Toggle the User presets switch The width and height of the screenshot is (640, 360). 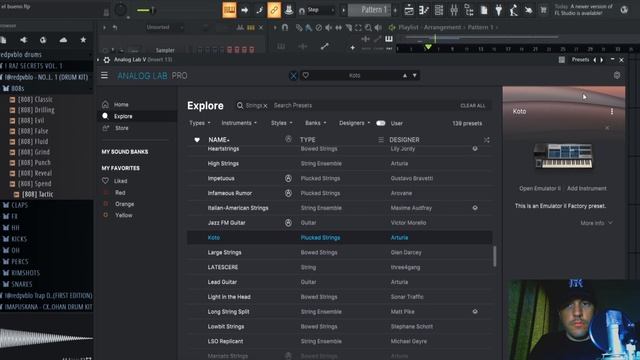pos(380,123)
